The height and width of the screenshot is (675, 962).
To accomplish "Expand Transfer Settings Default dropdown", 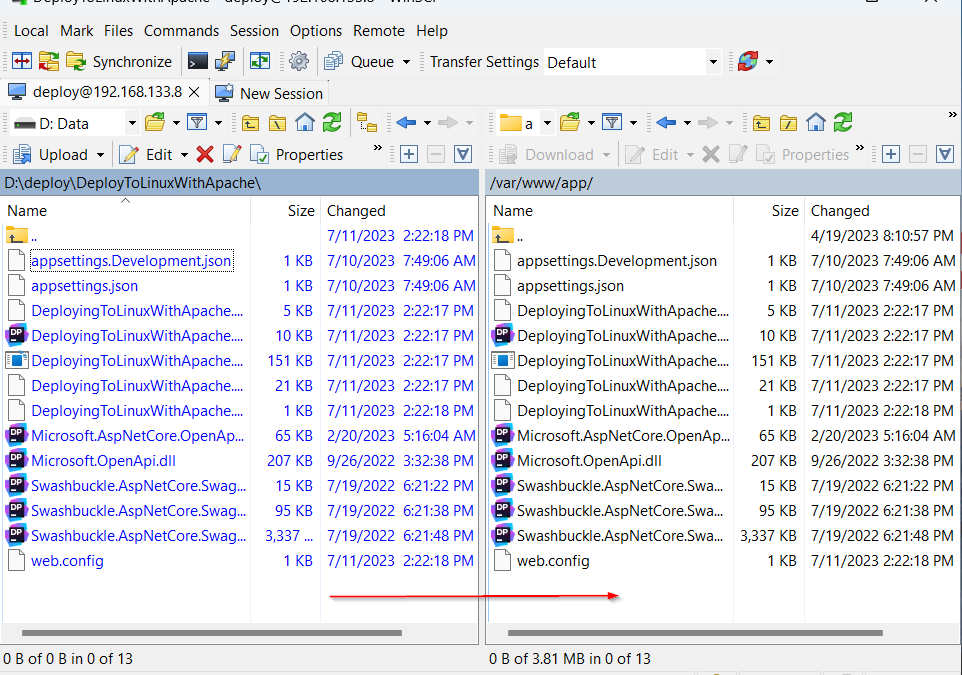I will point(713,62).
